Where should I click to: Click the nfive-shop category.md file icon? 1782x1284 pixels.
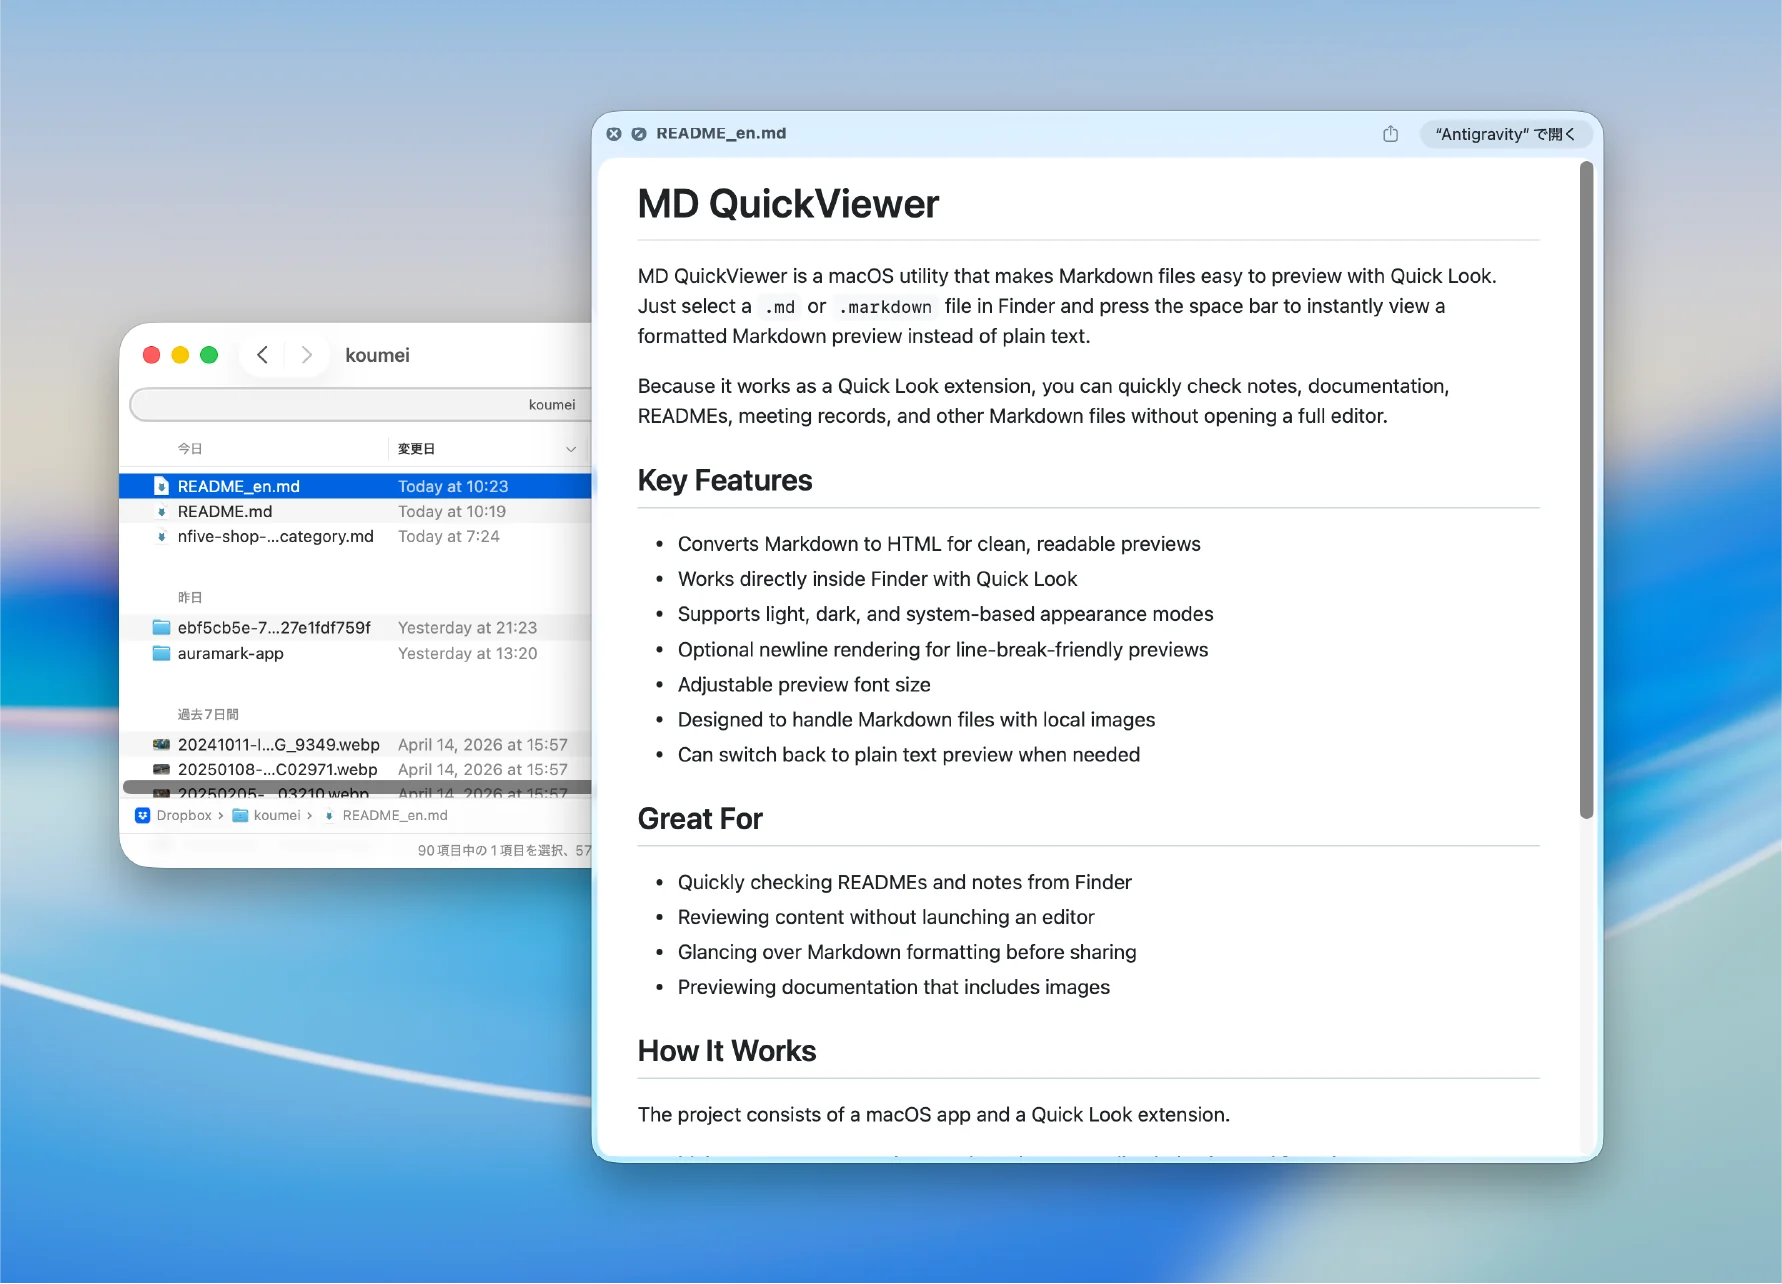(161, 537)
